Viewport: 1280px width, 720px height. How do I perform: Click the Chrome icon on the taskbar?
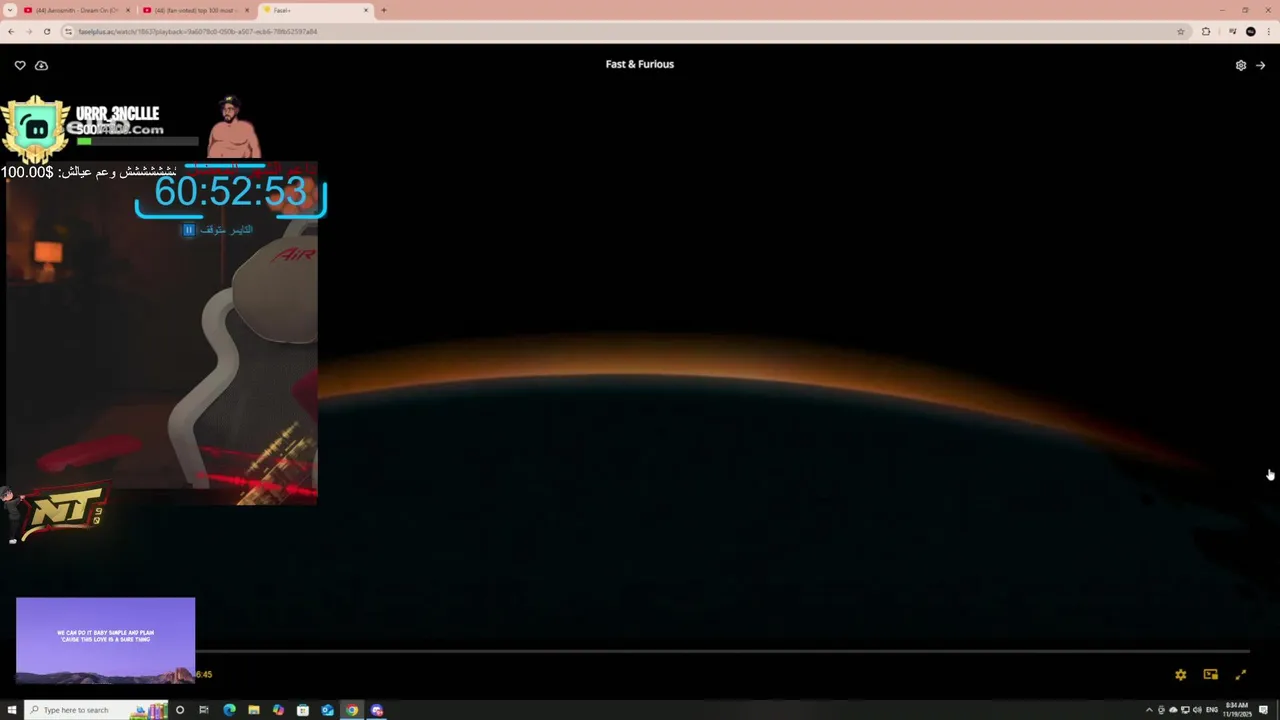[x=352, y=710]
